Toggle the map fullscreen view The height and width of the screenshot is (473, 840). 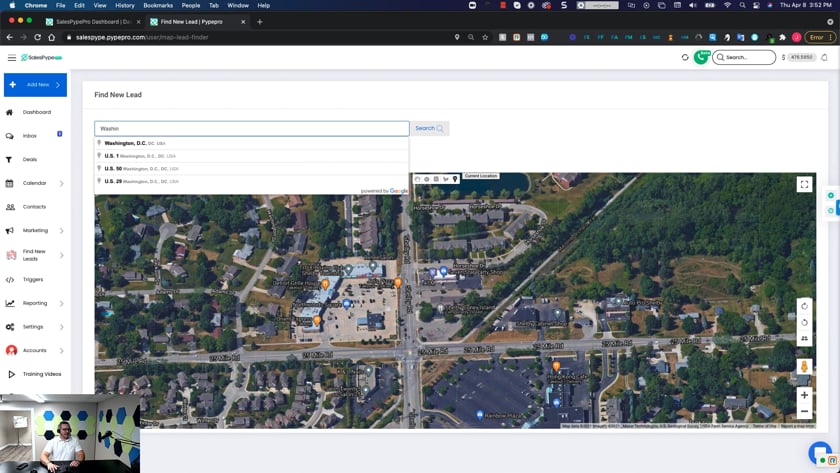point(804,184)
